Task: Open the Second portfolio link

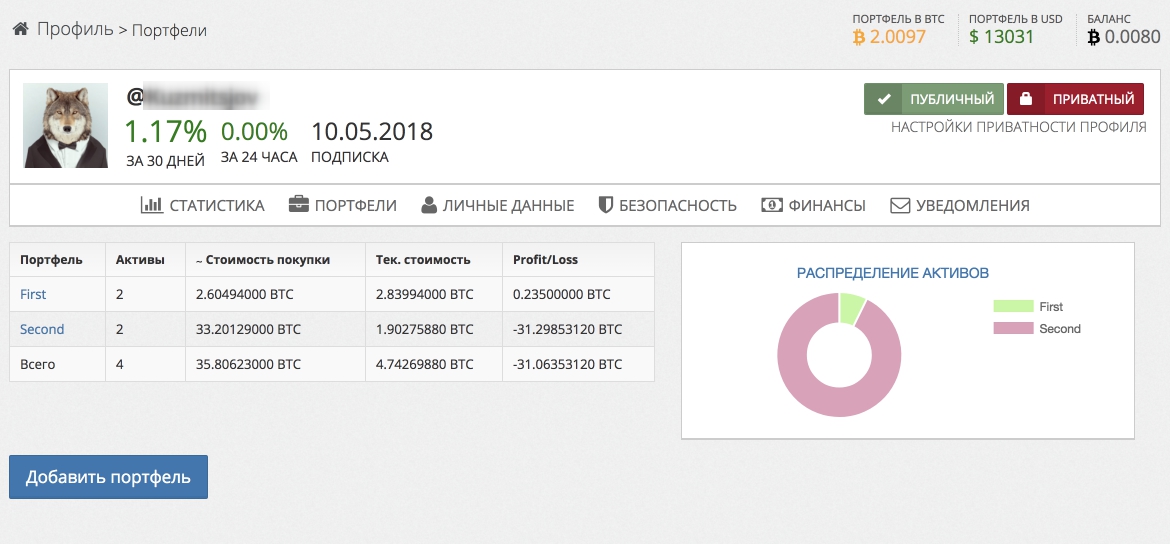Action: [x=42, y=329]
